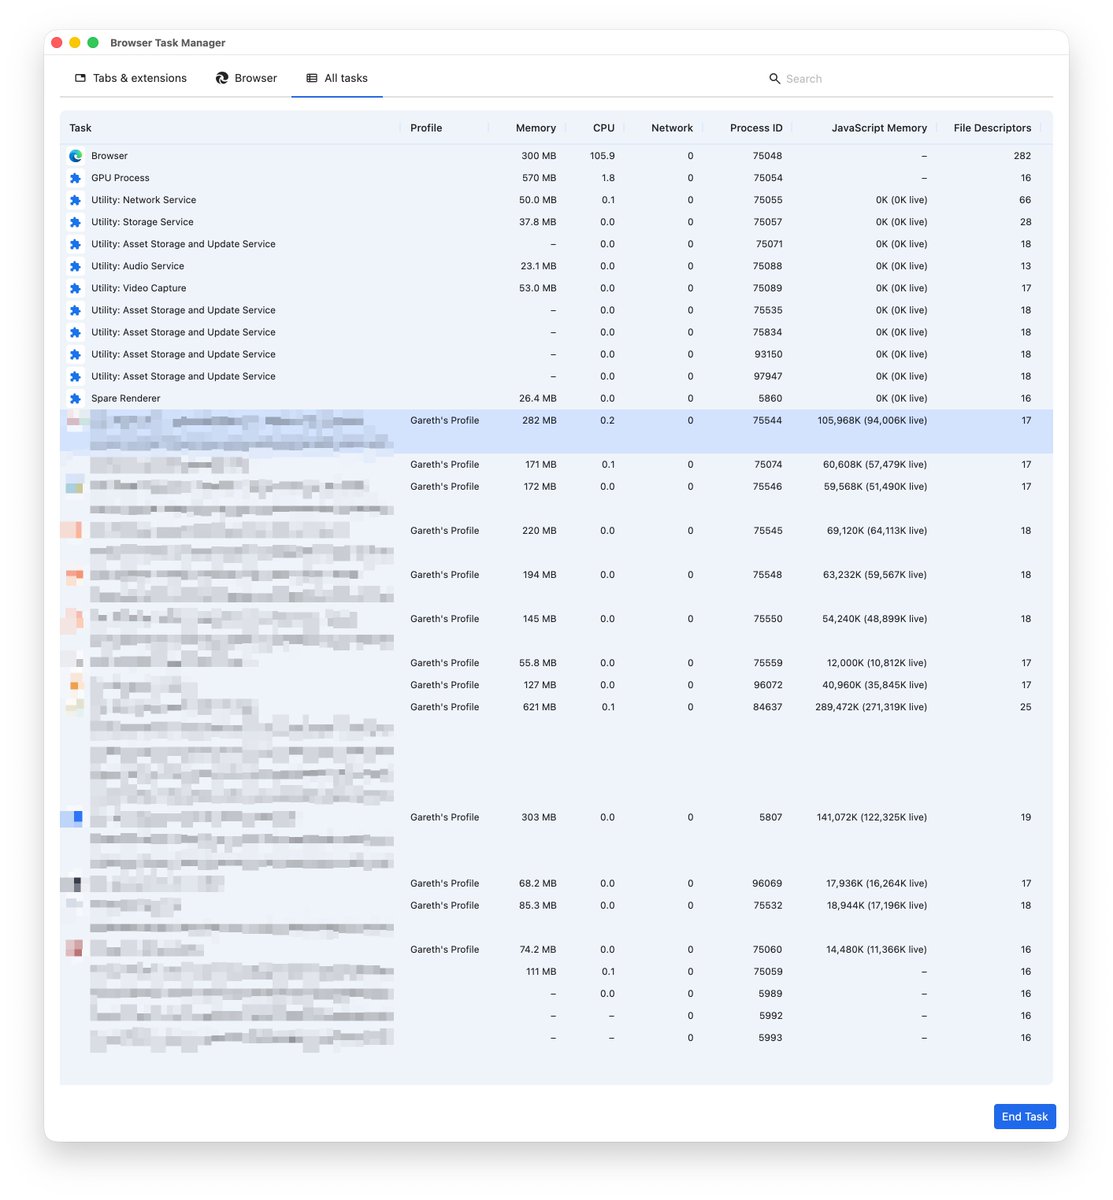
Task: Select the Spare Renderer row
Action: [x=556, y=398]
